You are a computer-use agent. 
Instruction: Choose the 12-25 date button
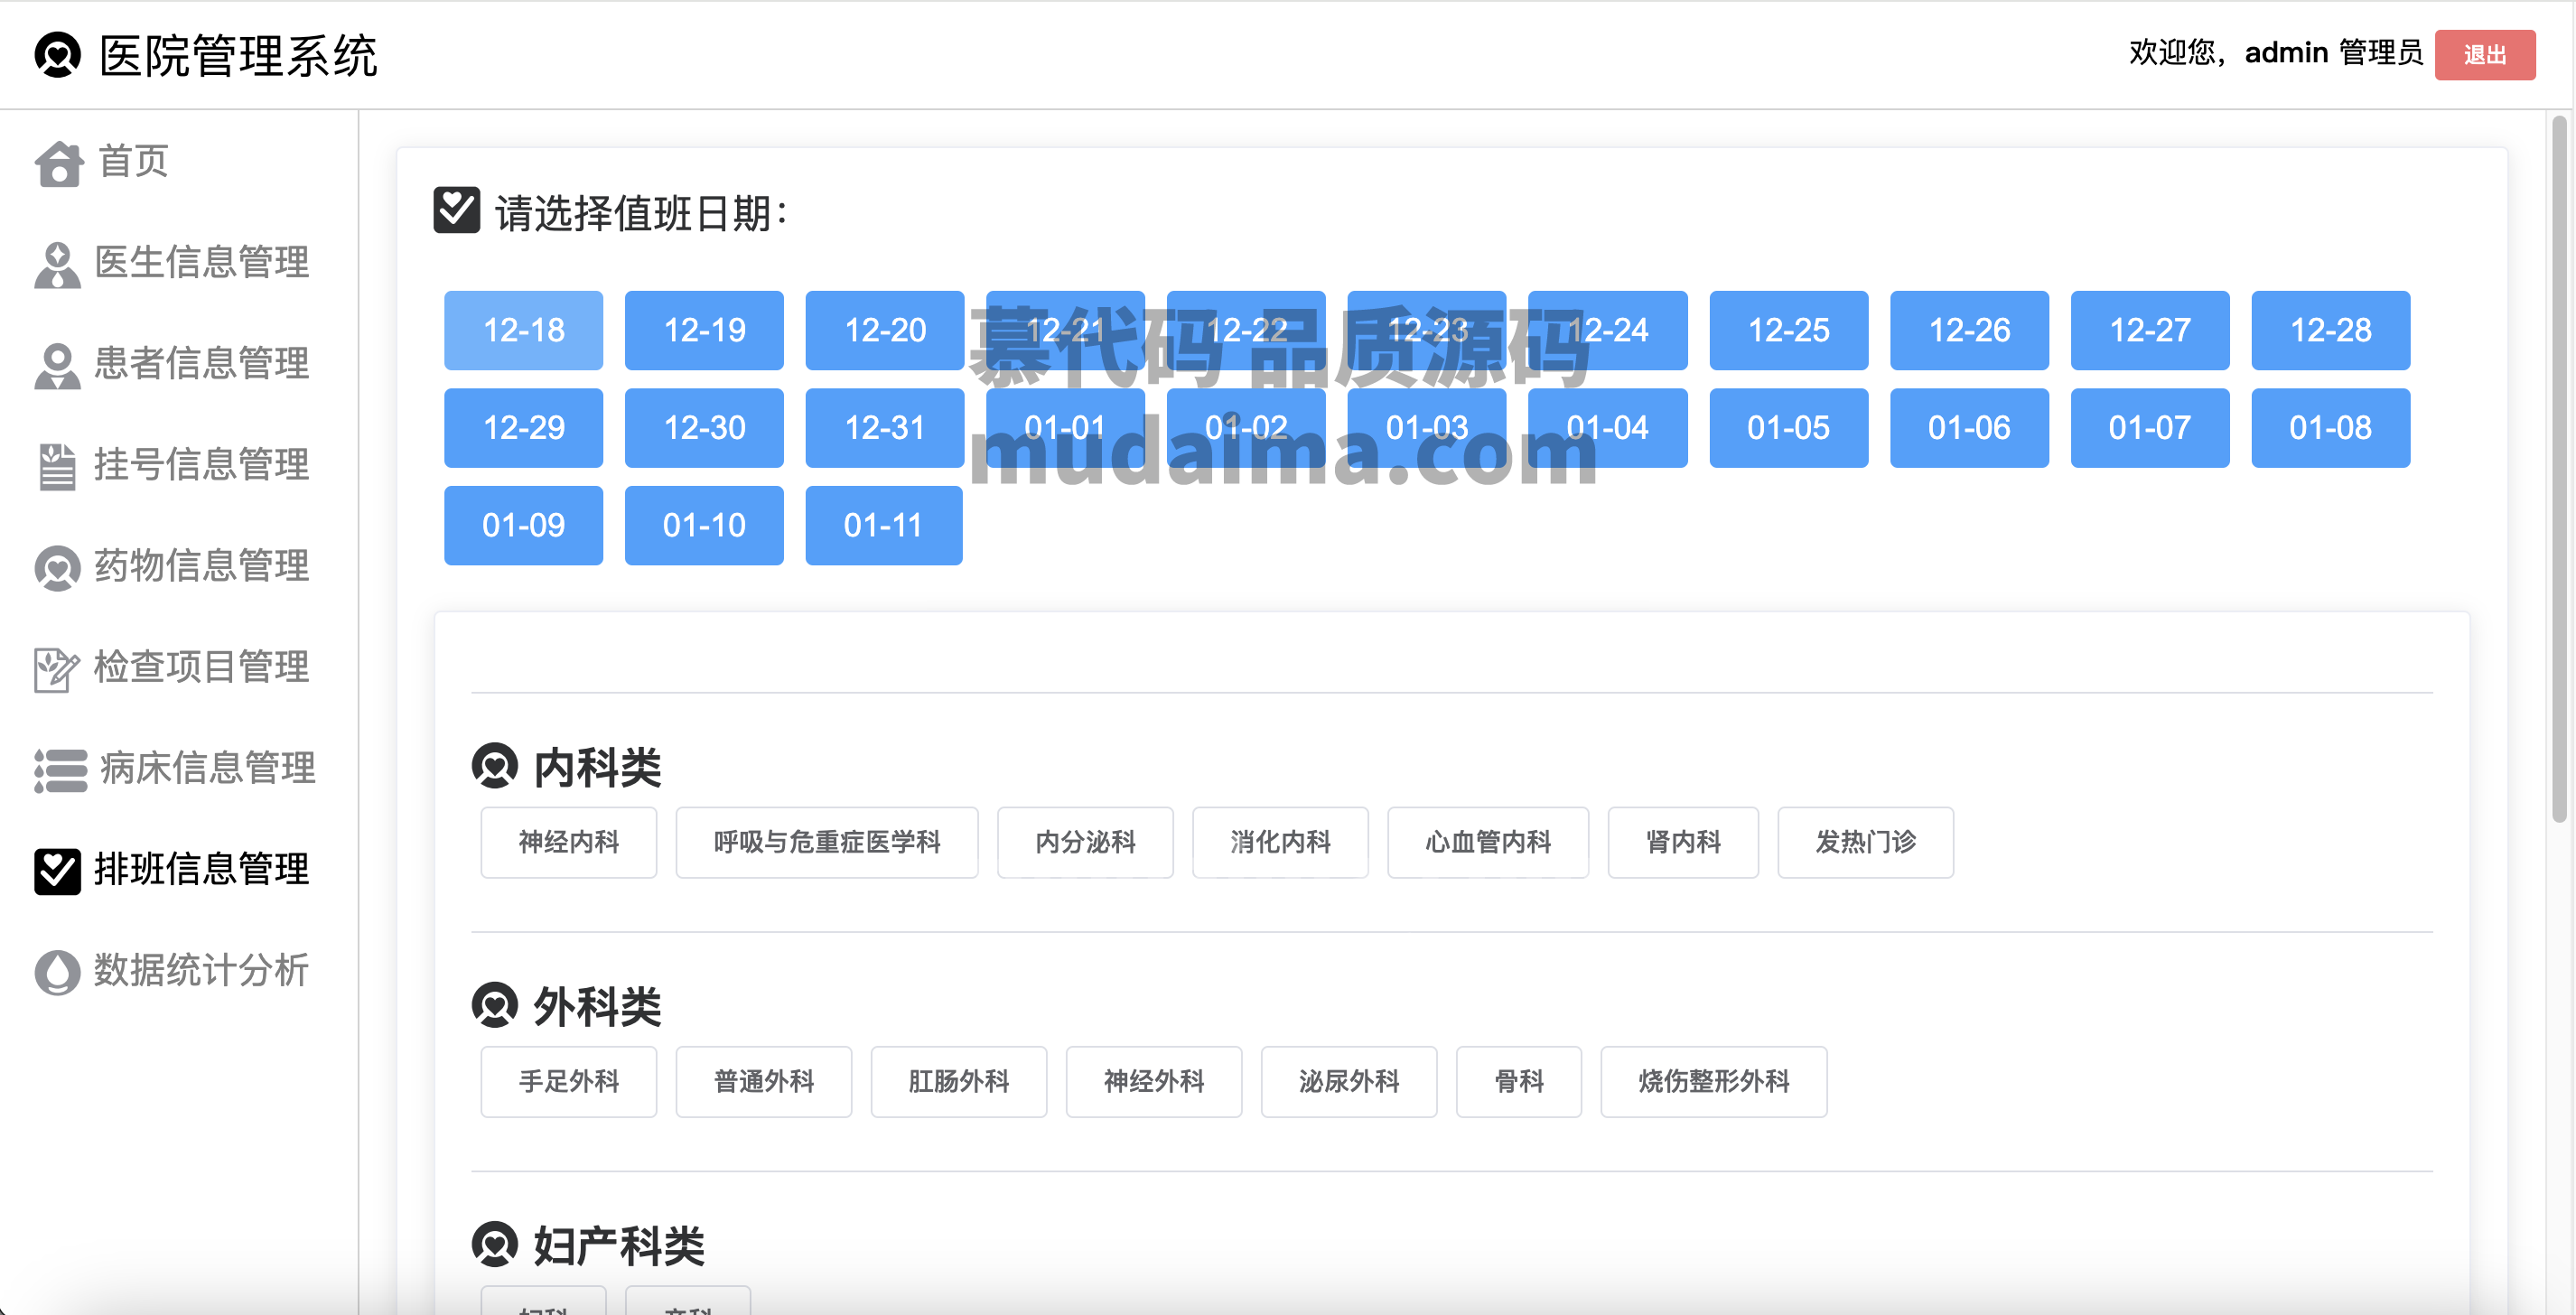click(x=1788, y=330)
